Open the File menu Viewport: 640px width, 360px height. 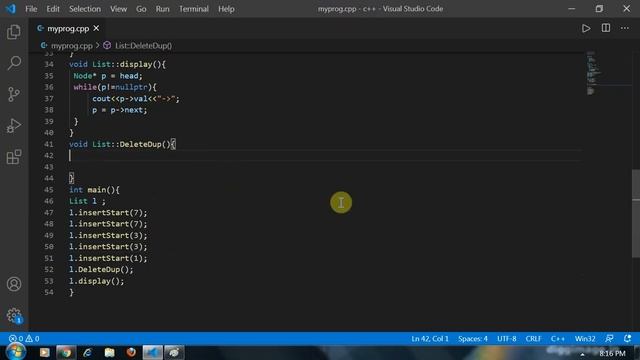pos(31,9)
